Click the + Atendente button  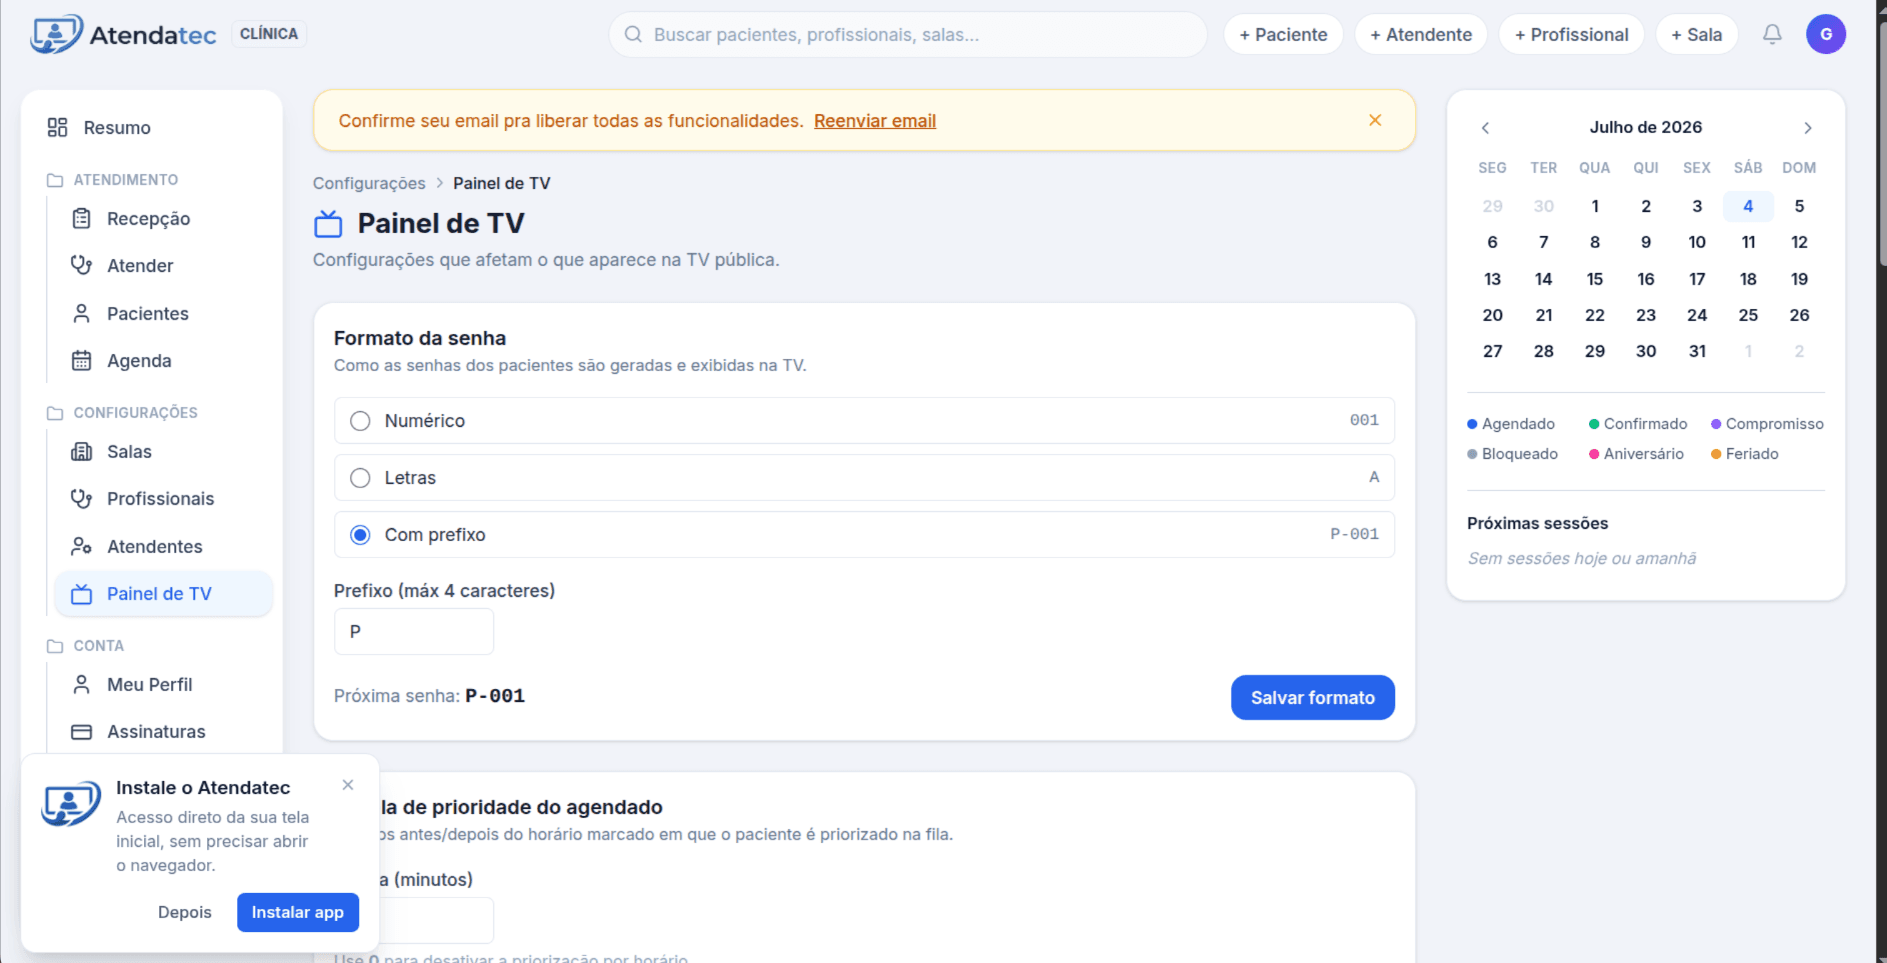pos(1421,34)
